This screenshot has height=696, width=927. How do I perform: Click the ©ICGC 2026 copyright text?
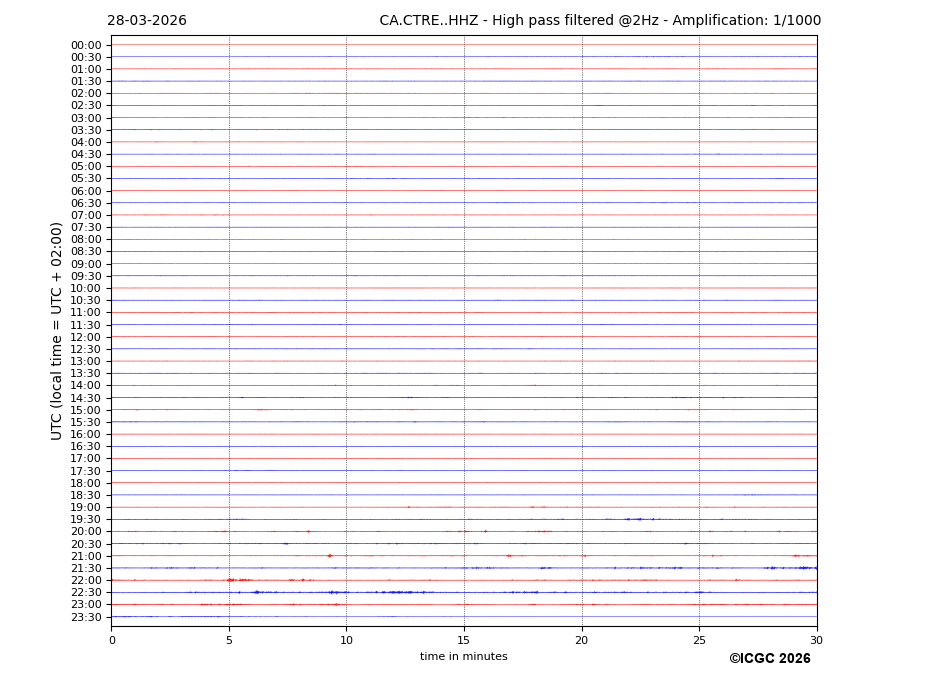[769, 659]
